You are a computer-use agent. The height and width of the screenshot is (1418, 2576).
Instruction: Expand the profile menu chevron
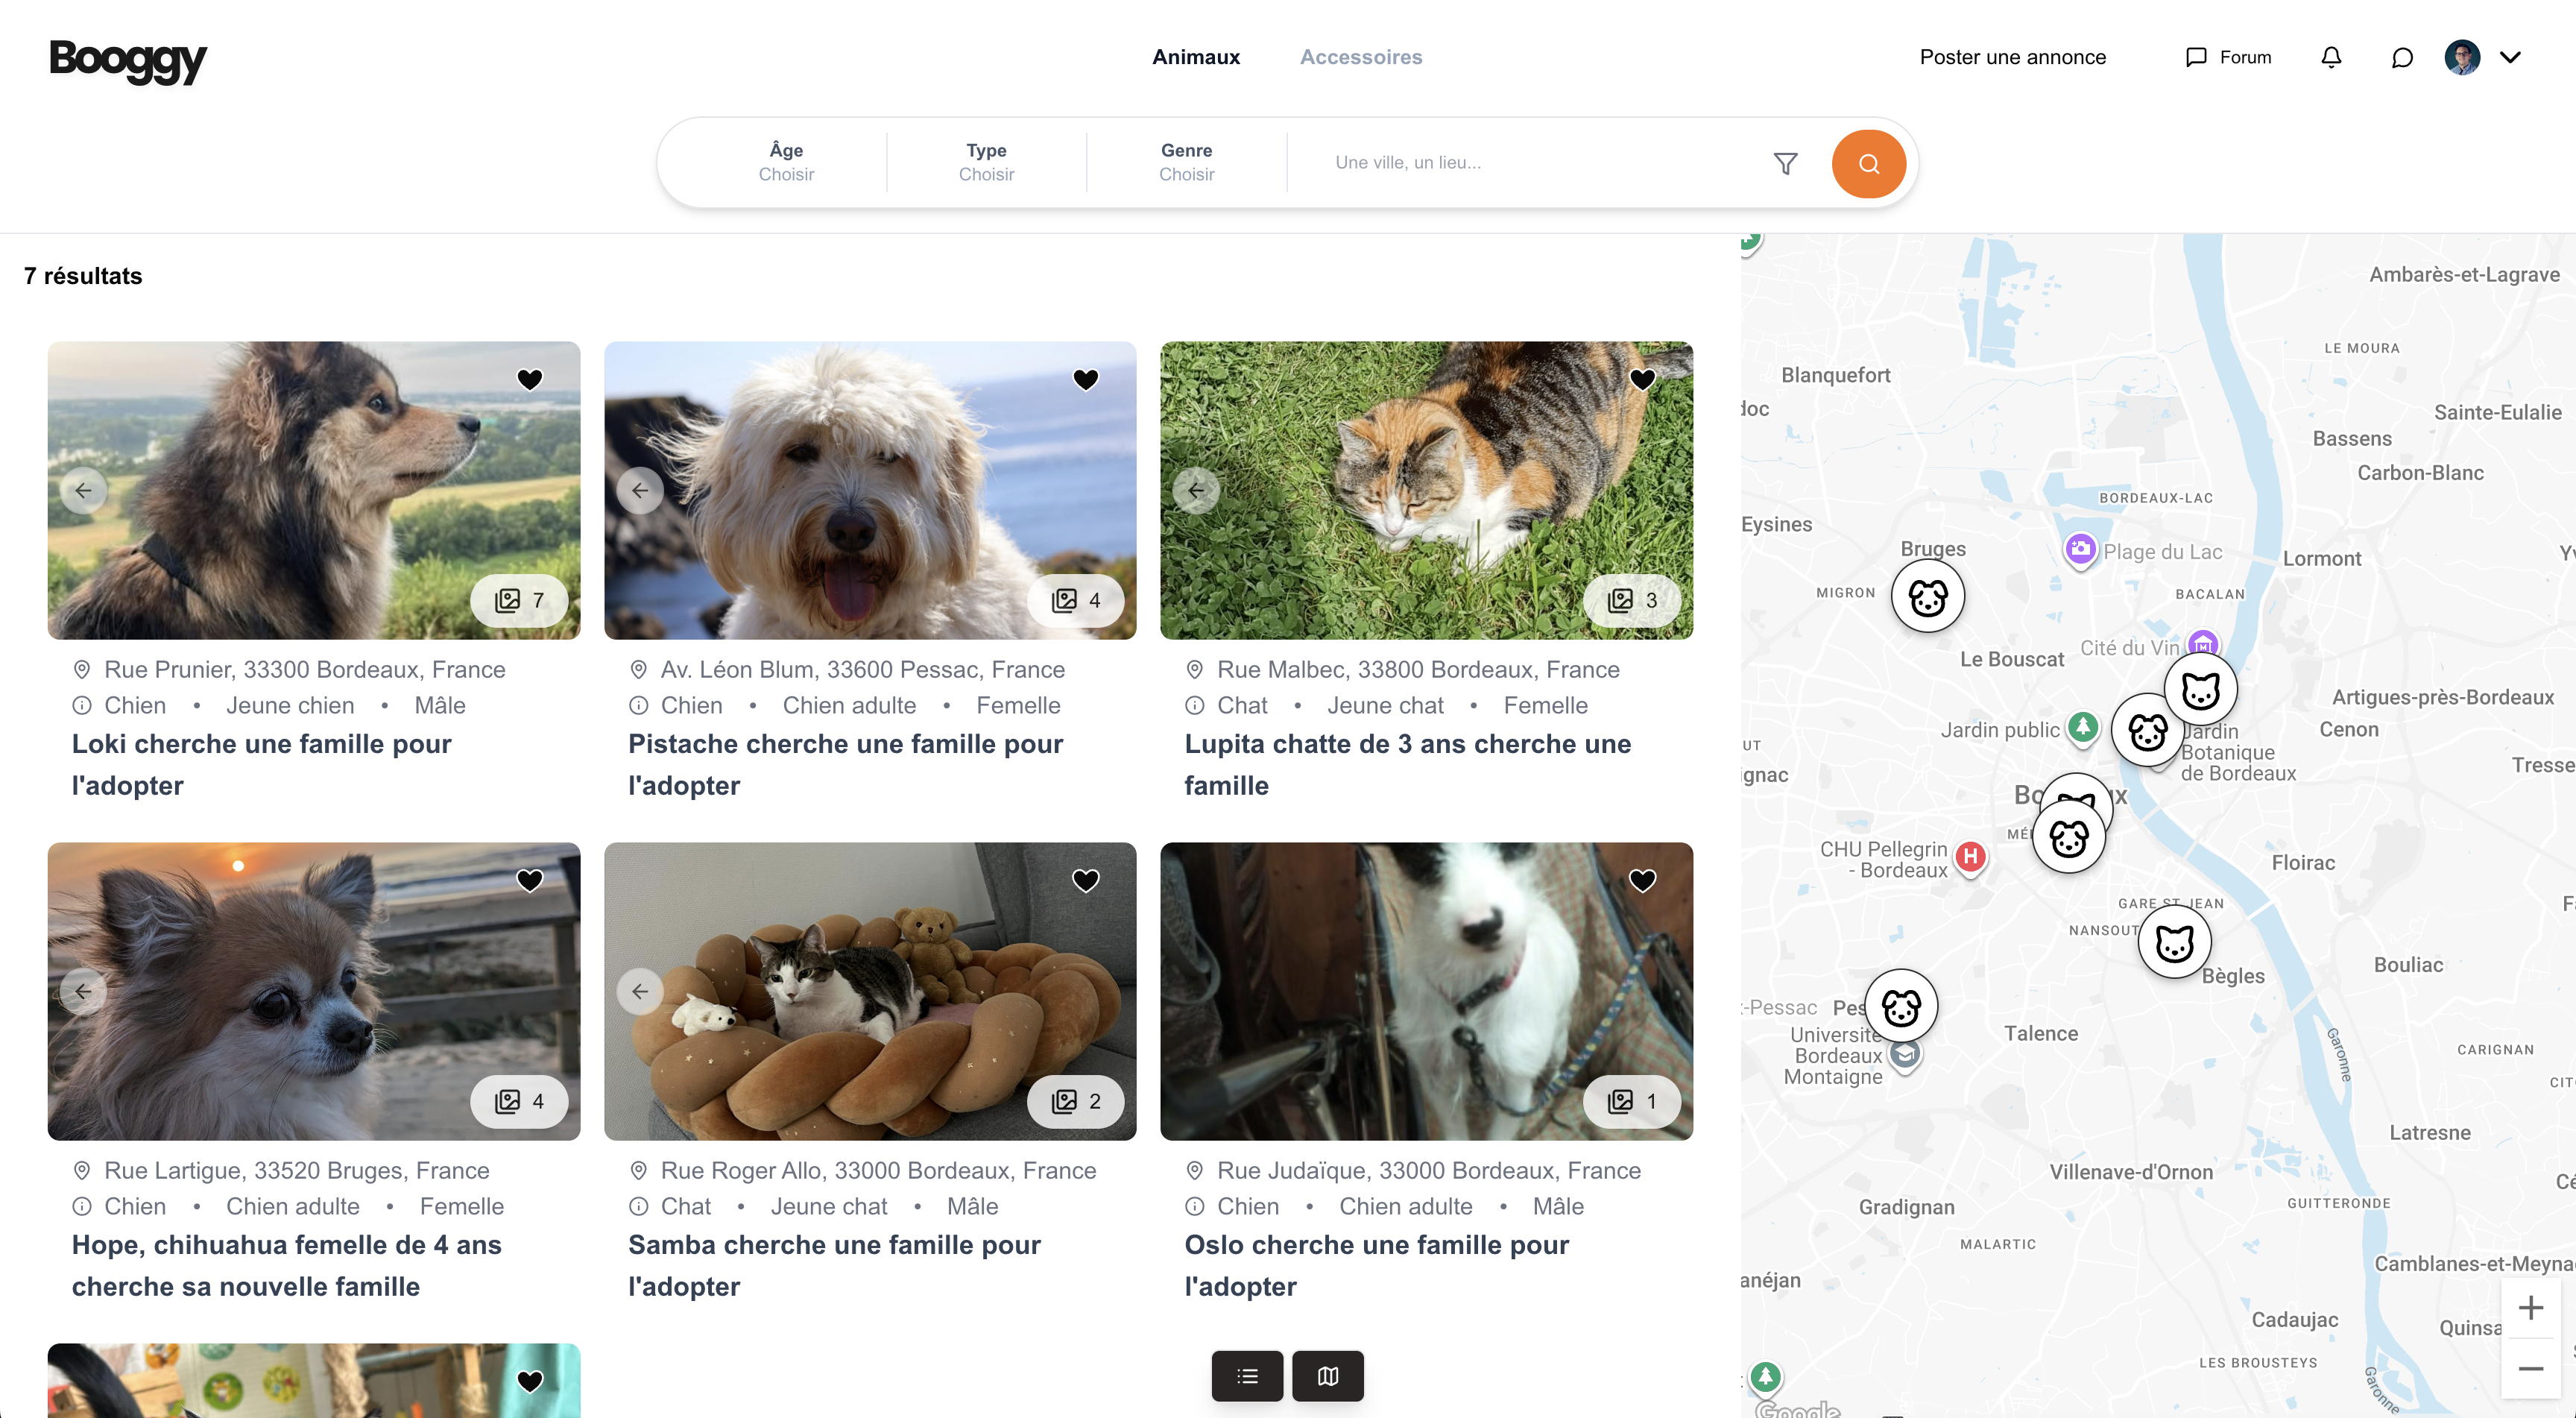coord(2510,57)
